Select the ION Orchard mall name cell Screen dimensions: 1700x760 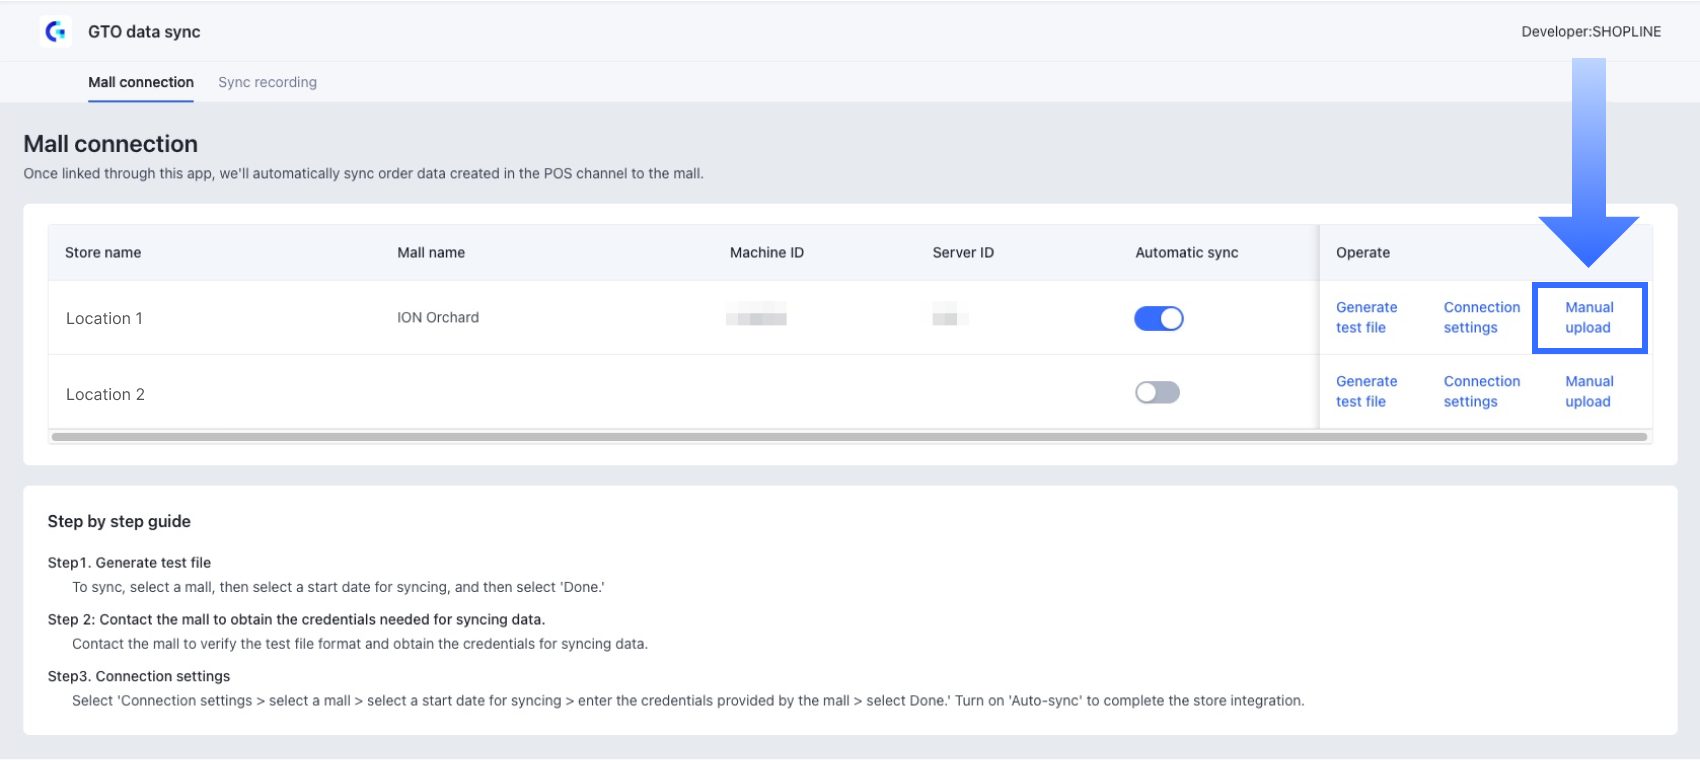coord(438,318)
